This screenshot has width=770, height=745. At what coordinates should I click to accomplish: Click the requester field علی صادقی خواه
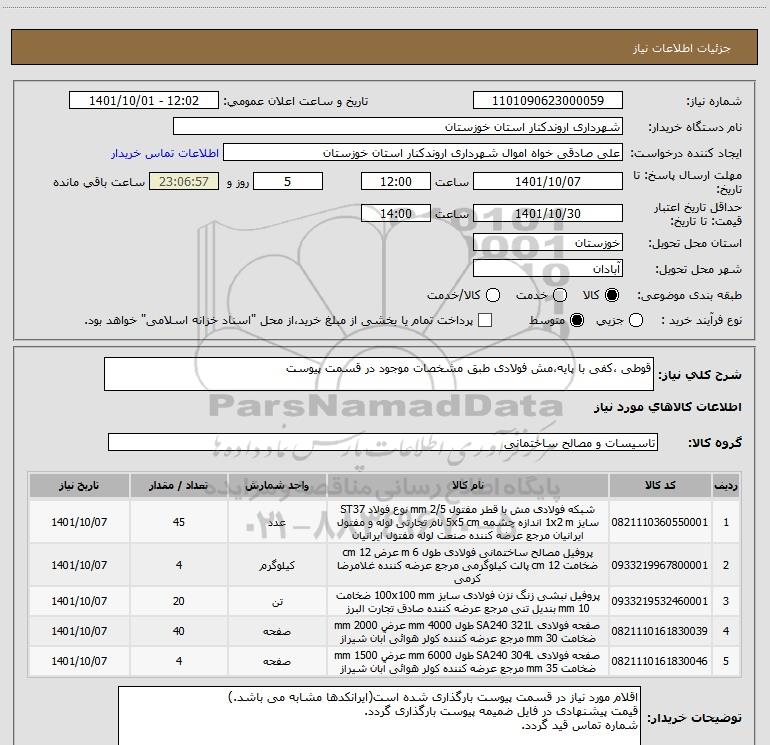423,153
